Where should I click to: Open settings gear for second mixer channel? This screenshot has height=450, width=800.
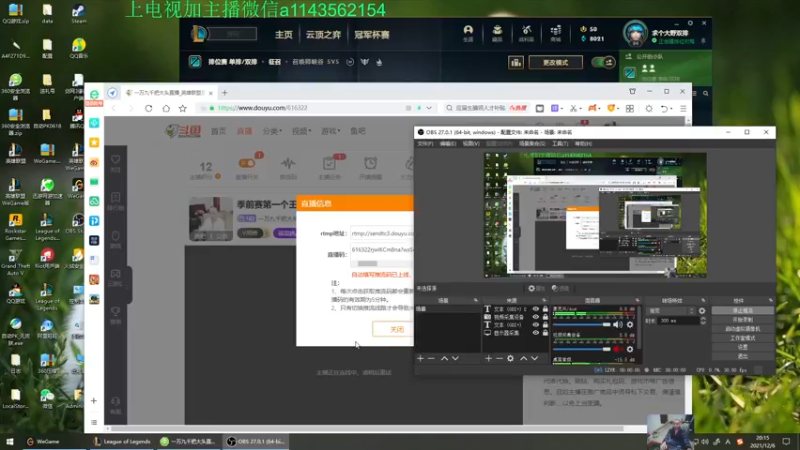pyautogui.click(x=630, y=349)
